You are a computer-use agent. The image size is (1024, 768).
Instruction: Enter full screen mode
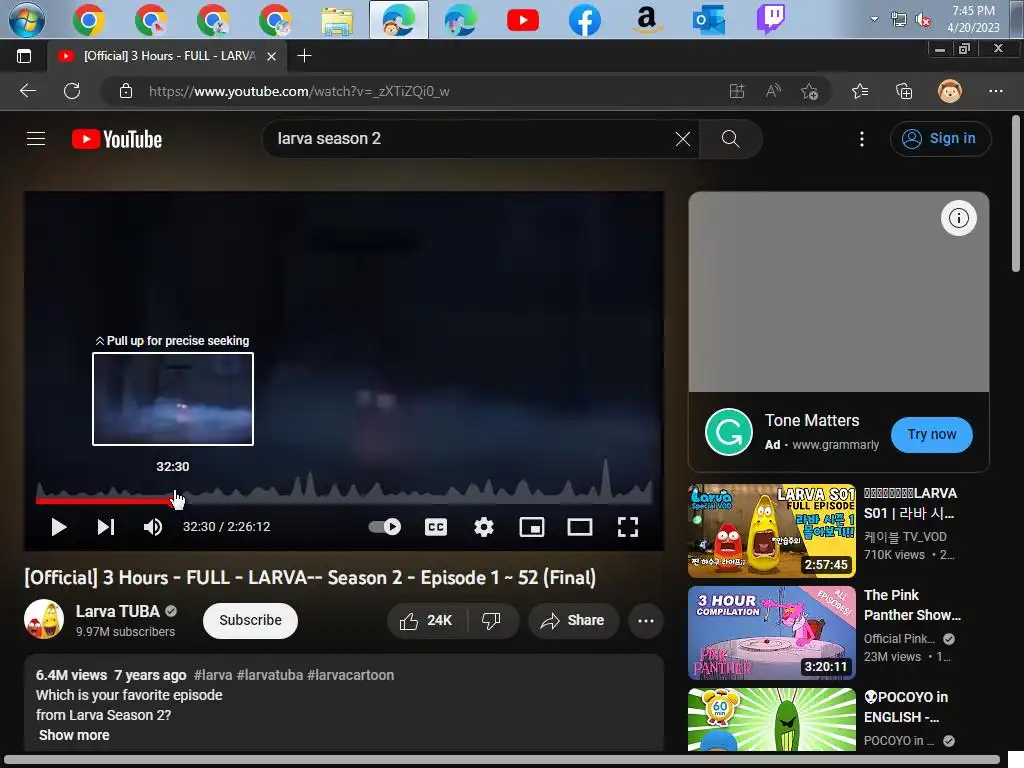coord(628,527)
